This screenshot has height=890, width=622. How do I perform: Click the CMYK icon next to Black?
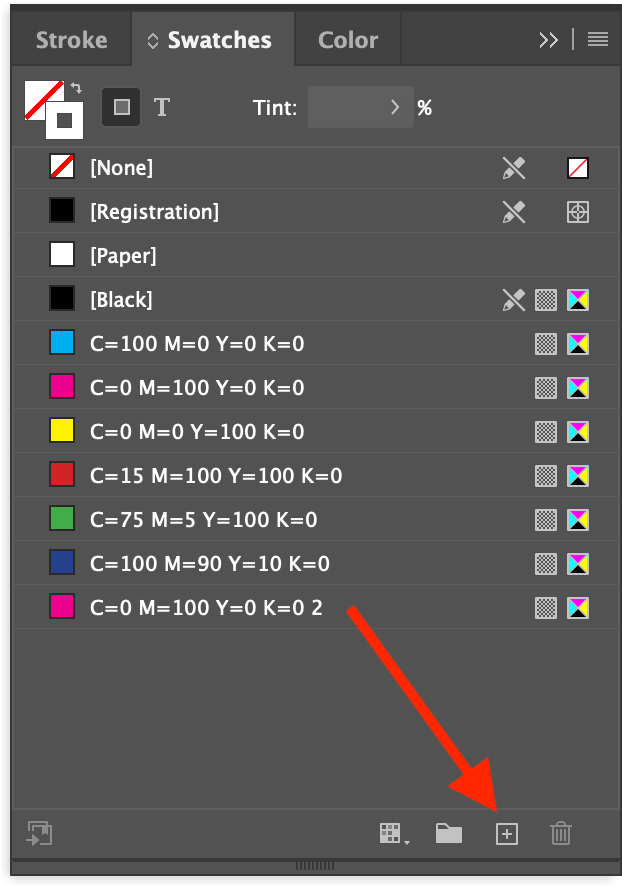(x=577, y=299)
